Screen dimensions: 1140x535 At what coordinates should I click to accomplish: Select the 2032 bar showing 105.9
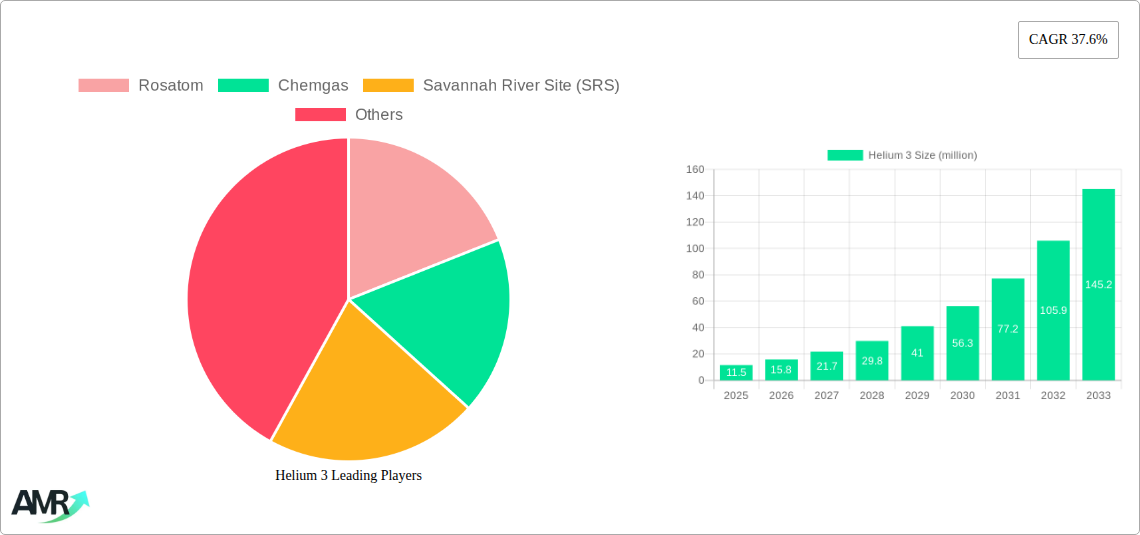point(1053,310)
